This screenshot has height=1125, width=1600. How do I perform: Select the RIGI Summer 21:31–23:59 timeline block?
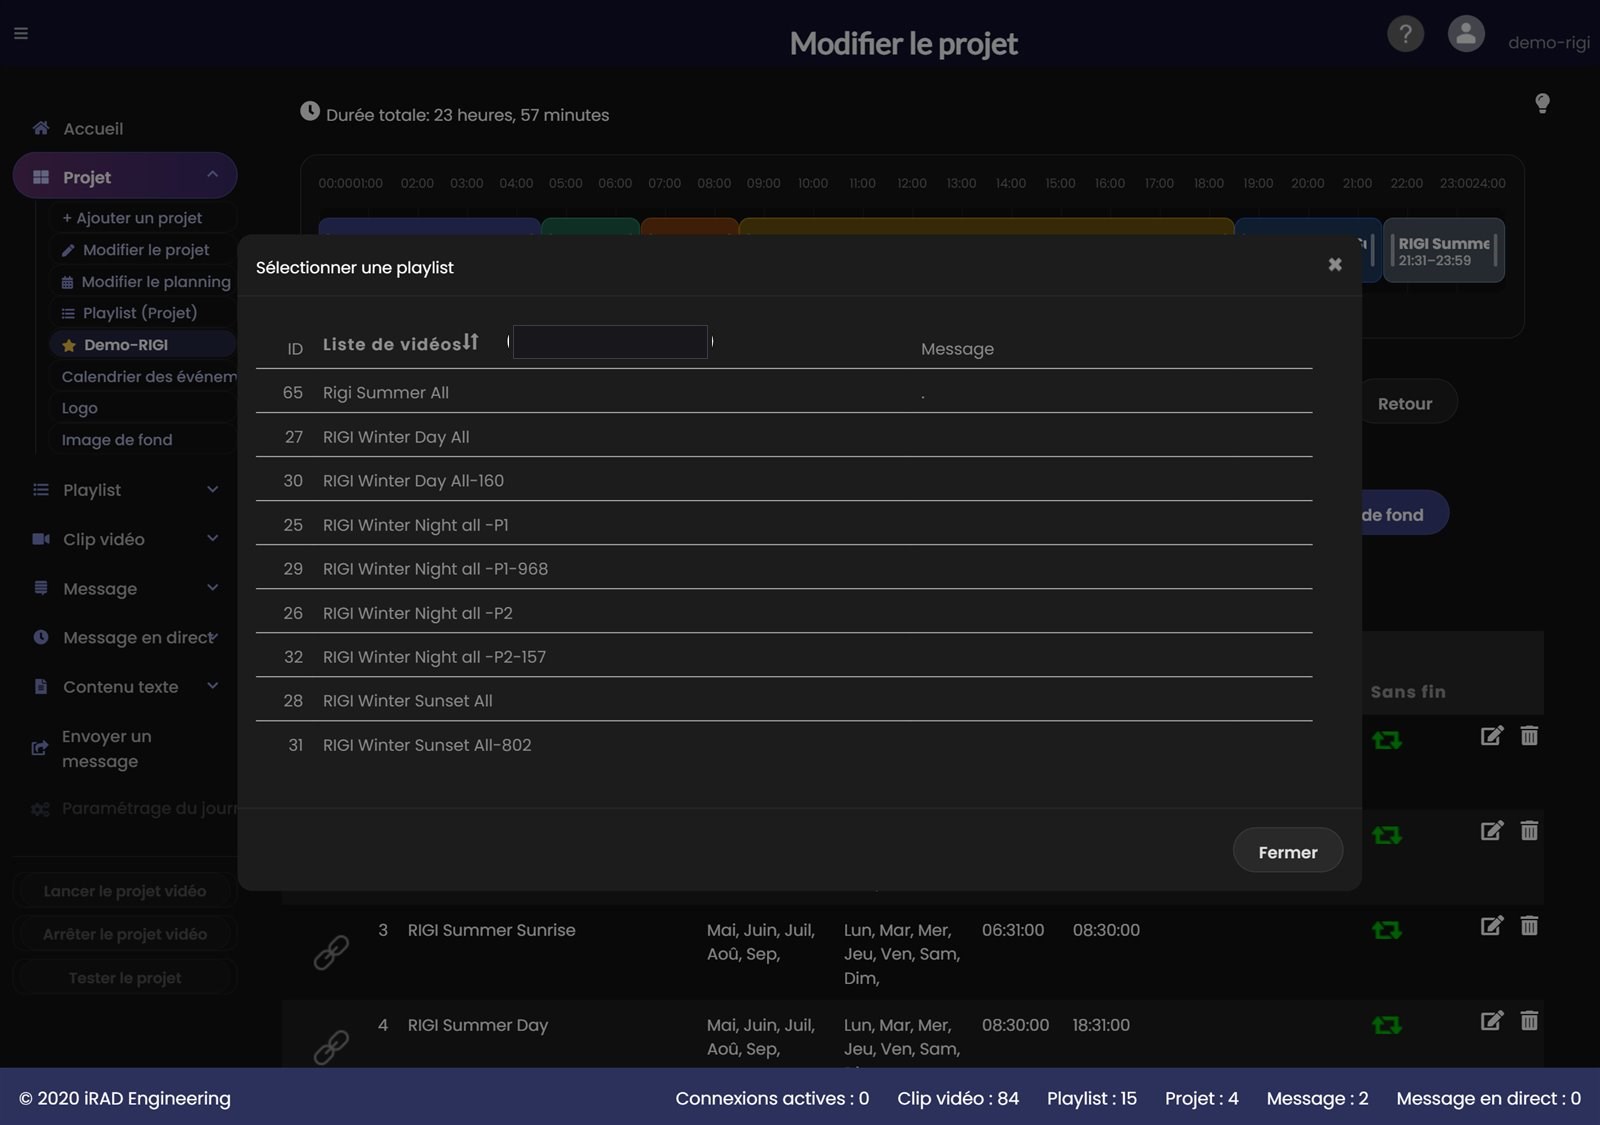click(x=1444, y=251)
